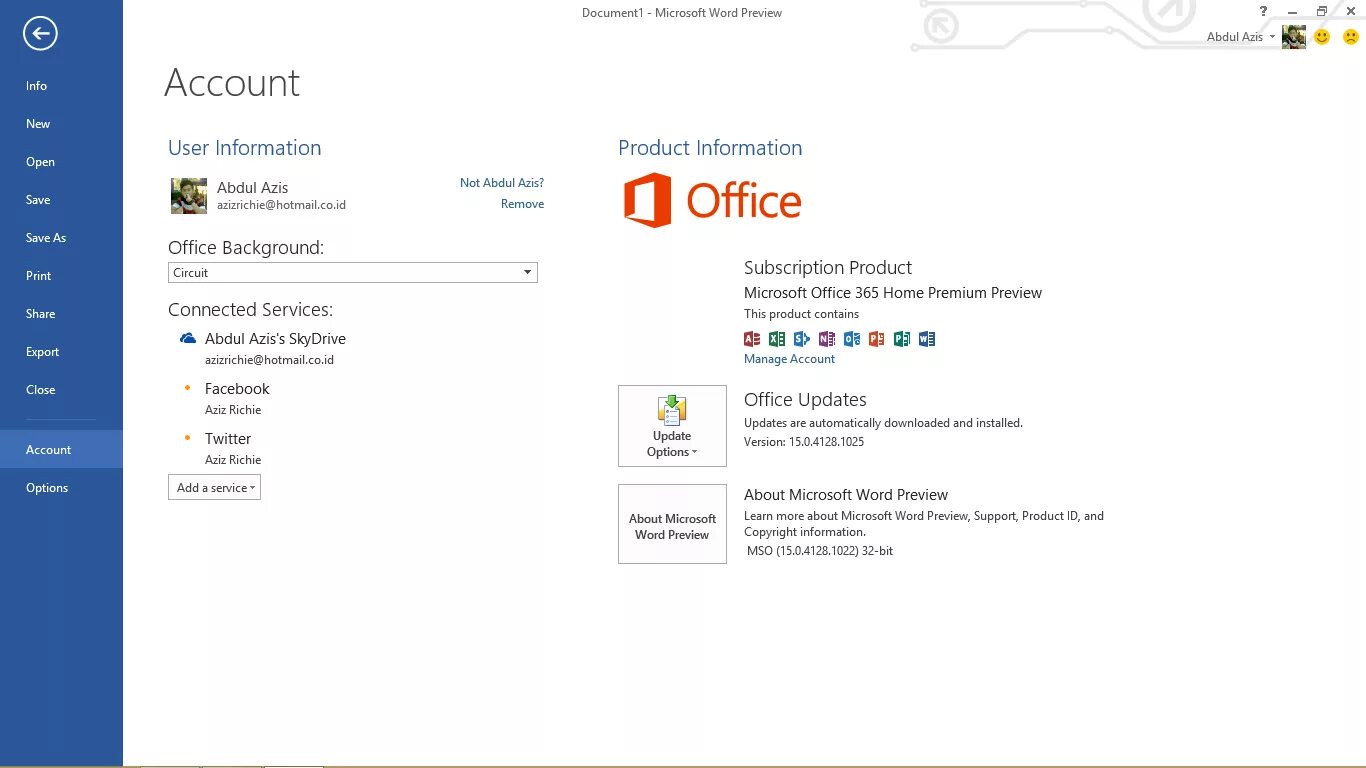1366x768 pixels.
Task: Click the OneNote product icon
Action: pyautogui.click(x=827, y=339)
